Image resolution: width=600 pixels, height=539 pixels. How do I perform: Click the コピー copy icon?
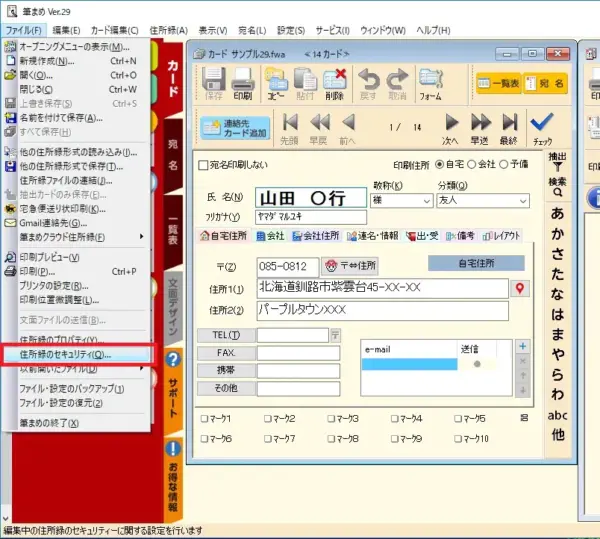[276, 83]
